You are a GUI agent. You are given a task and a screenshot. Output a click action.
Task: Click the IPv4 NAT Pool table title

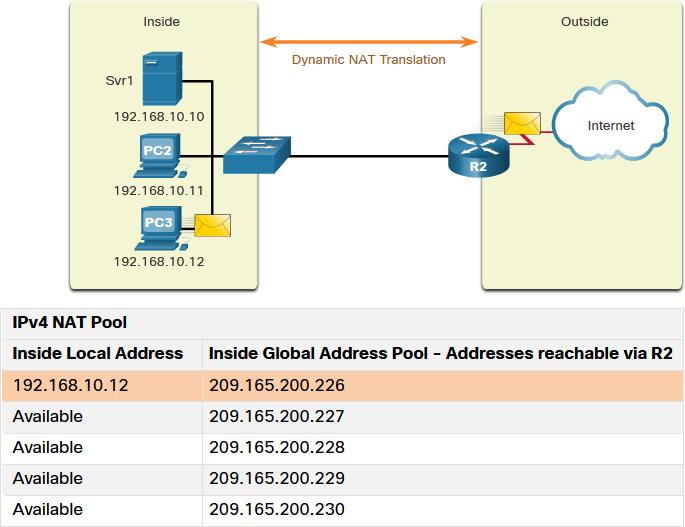69,322
